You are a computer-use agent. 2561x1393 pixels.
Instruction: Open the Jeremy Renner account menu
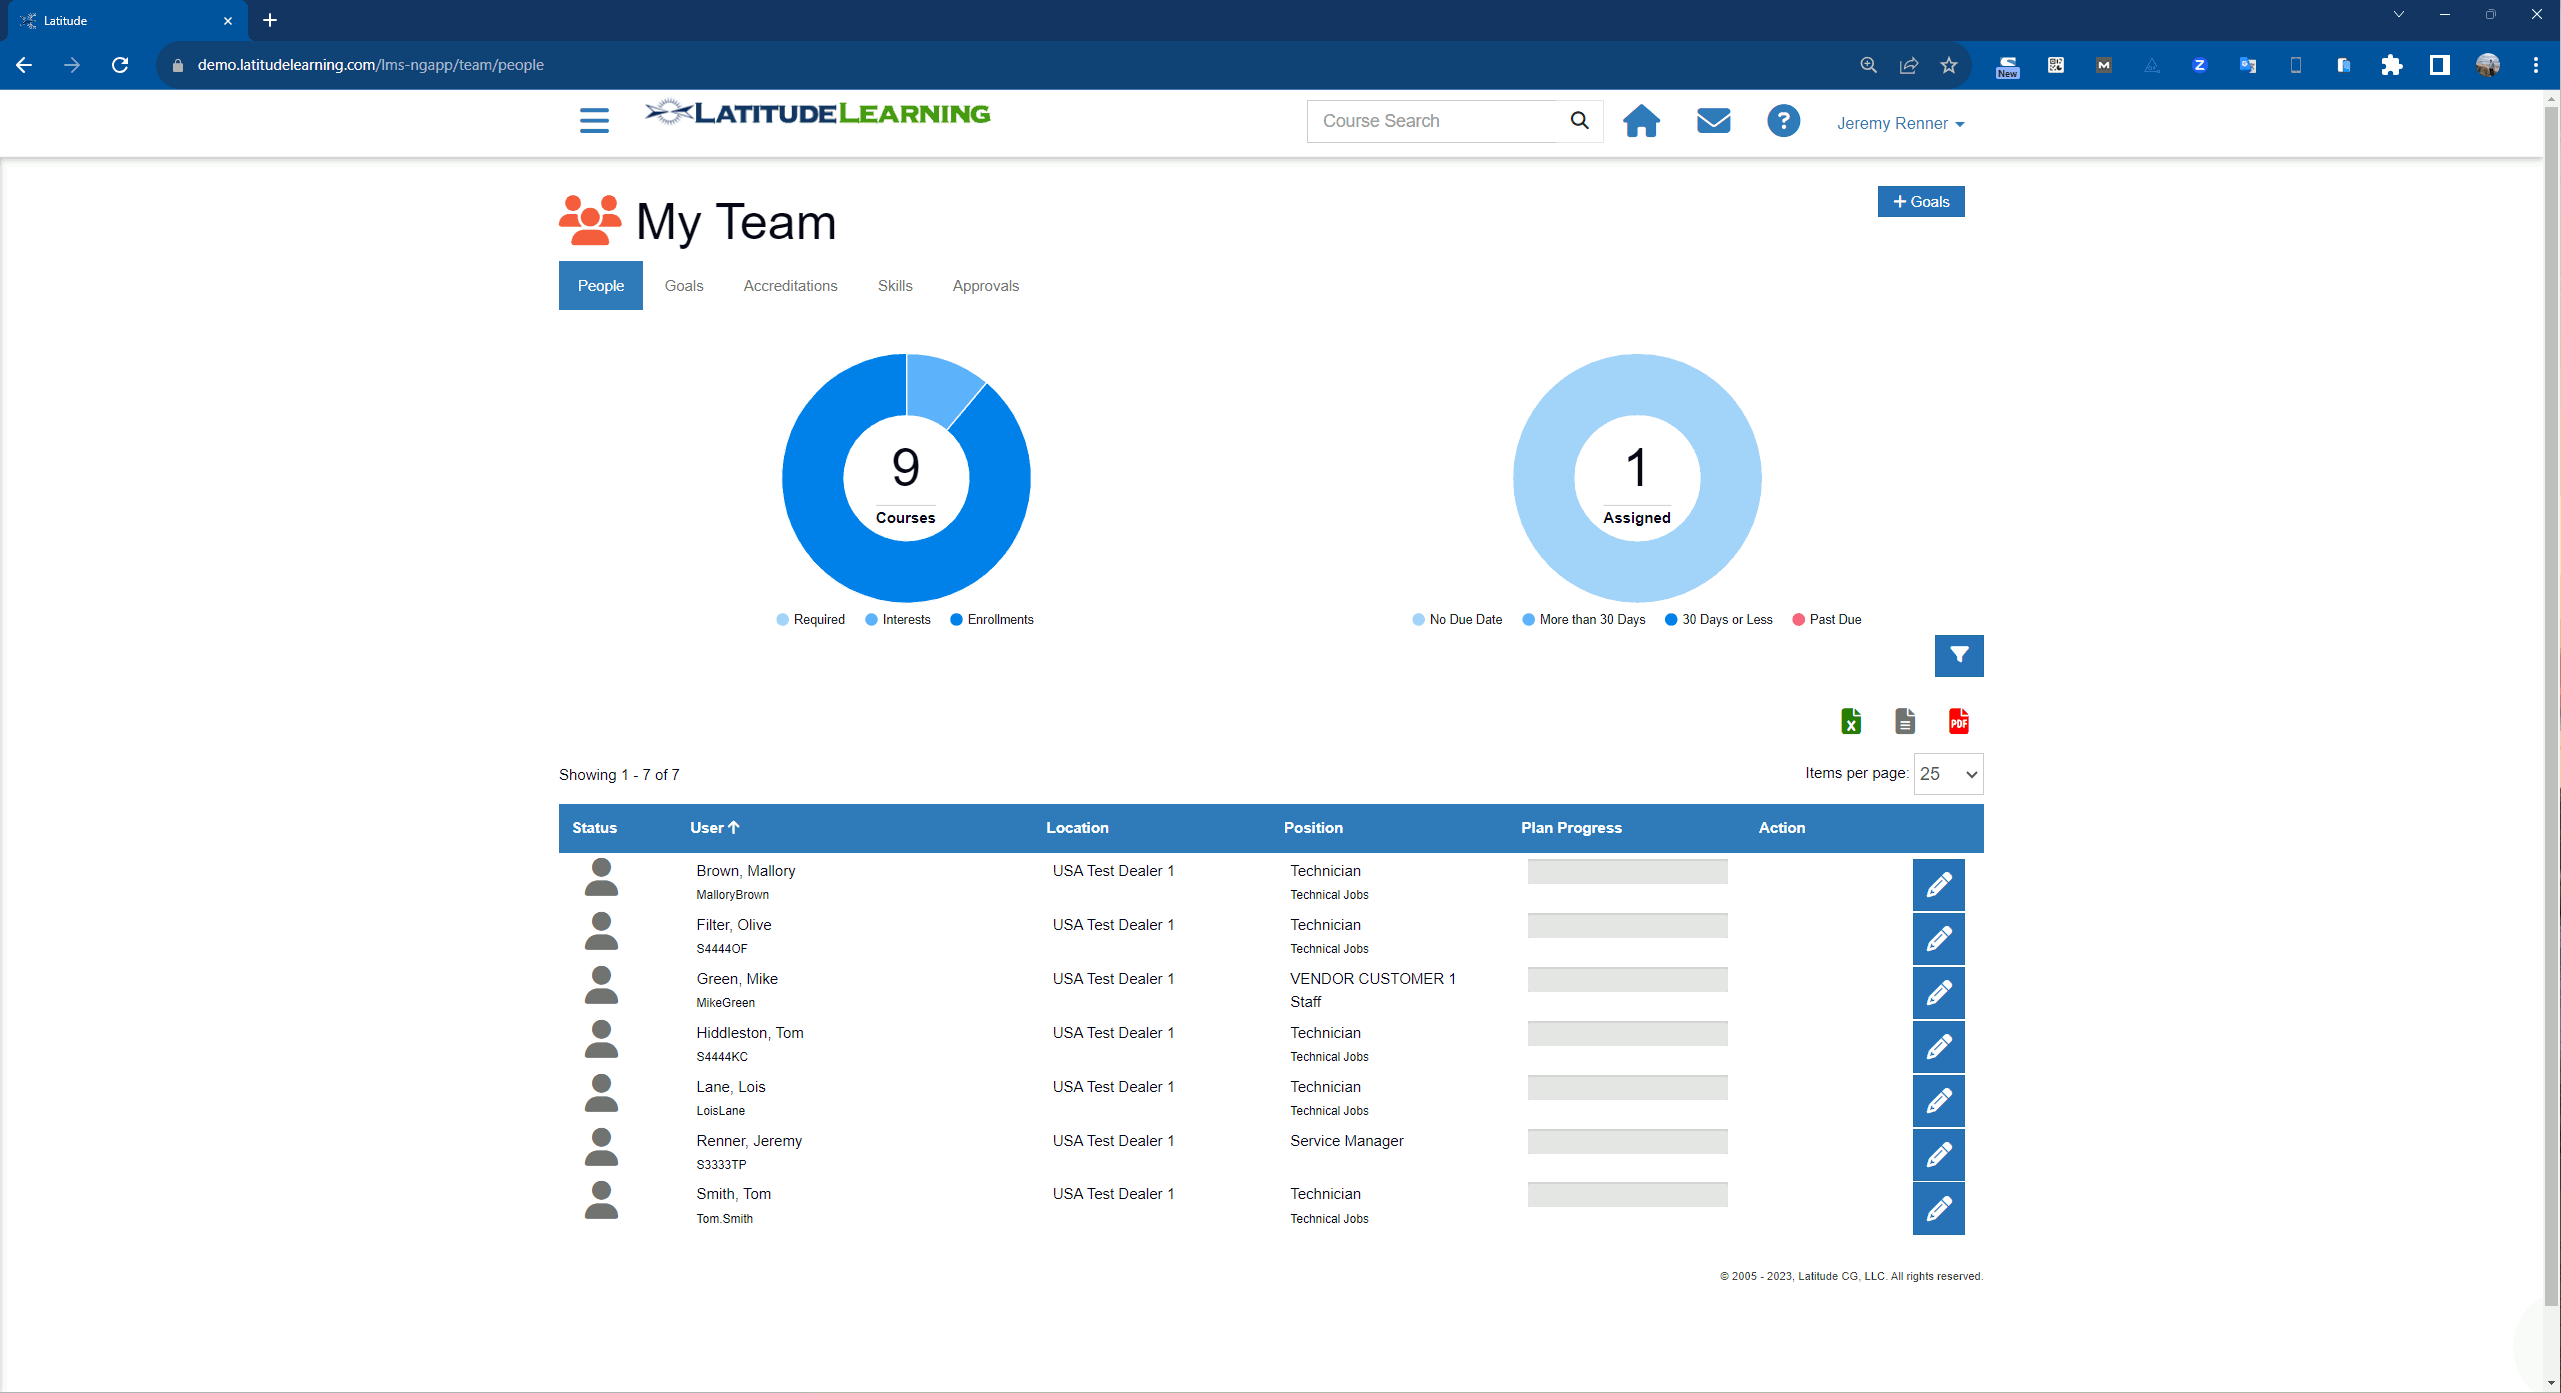(1899, 123)
